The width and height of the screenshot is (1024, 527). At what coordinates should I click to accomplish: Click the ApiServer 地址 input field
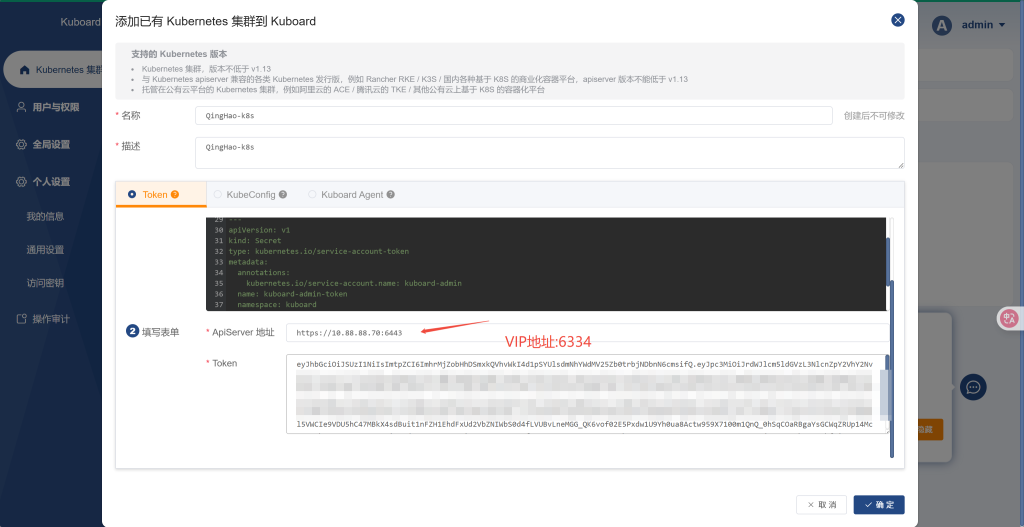click(586, 333)
